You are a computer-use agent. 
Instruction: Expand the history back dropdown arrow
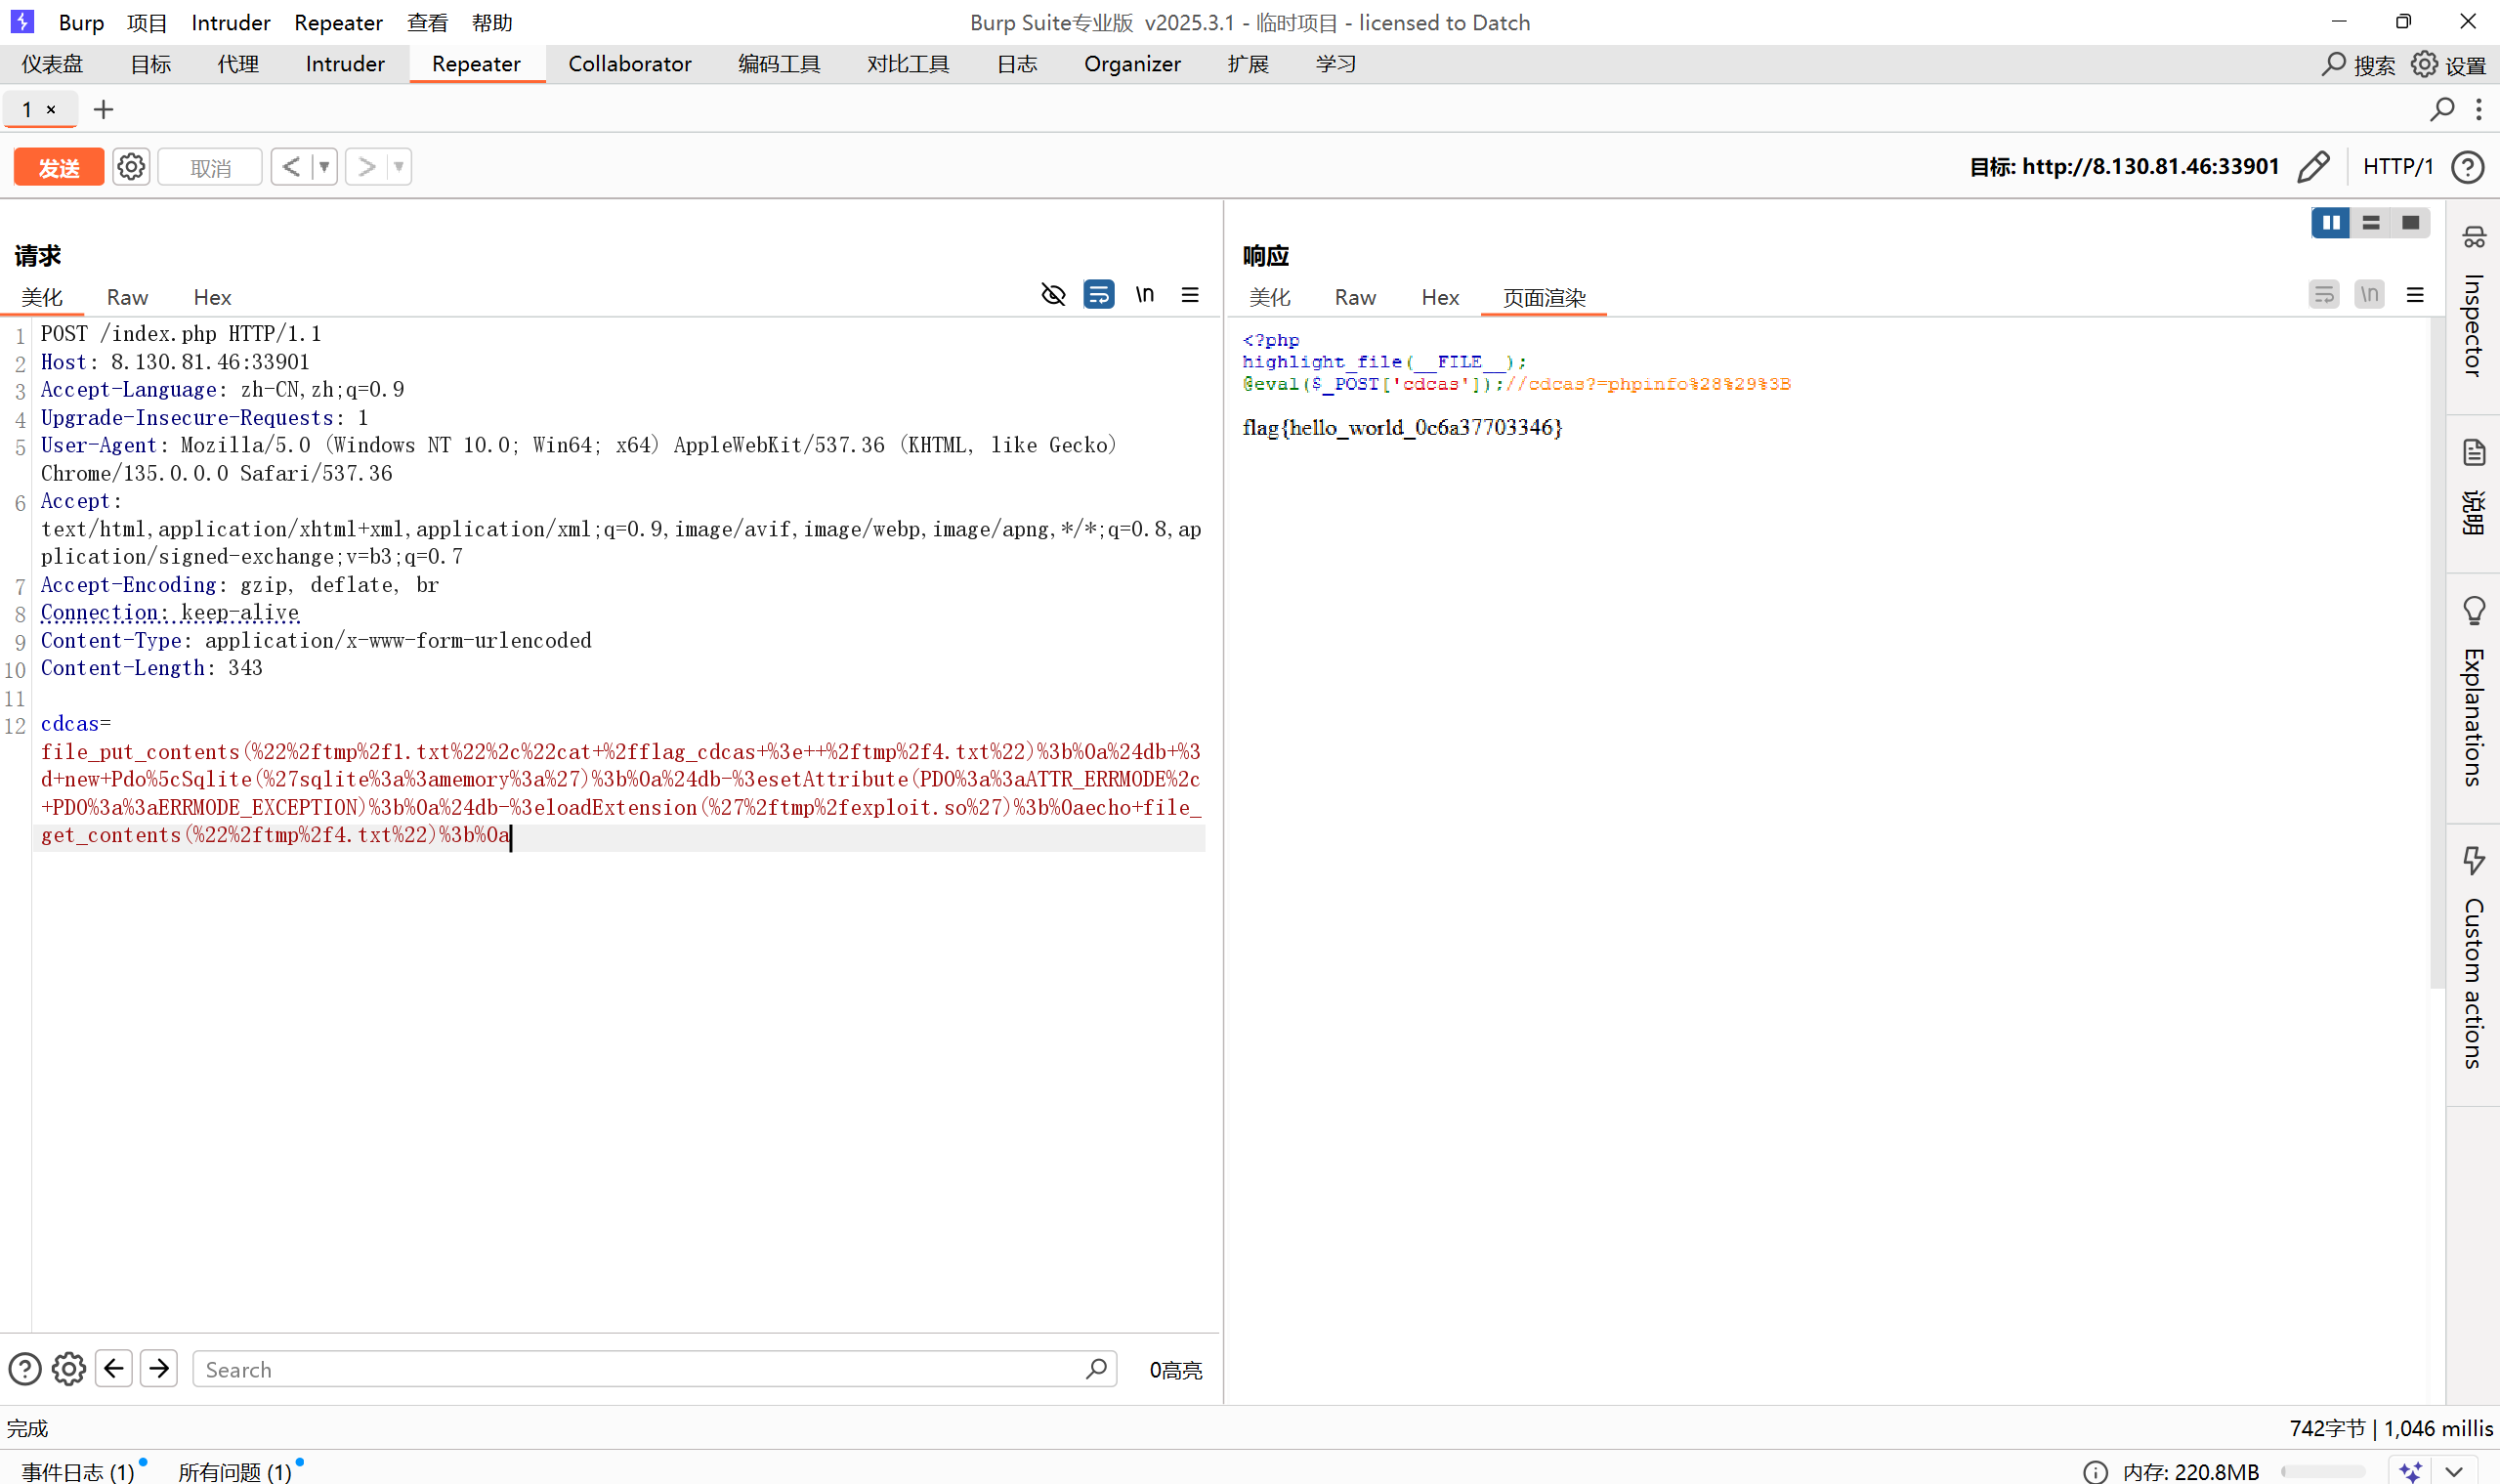tap(323, 167)
